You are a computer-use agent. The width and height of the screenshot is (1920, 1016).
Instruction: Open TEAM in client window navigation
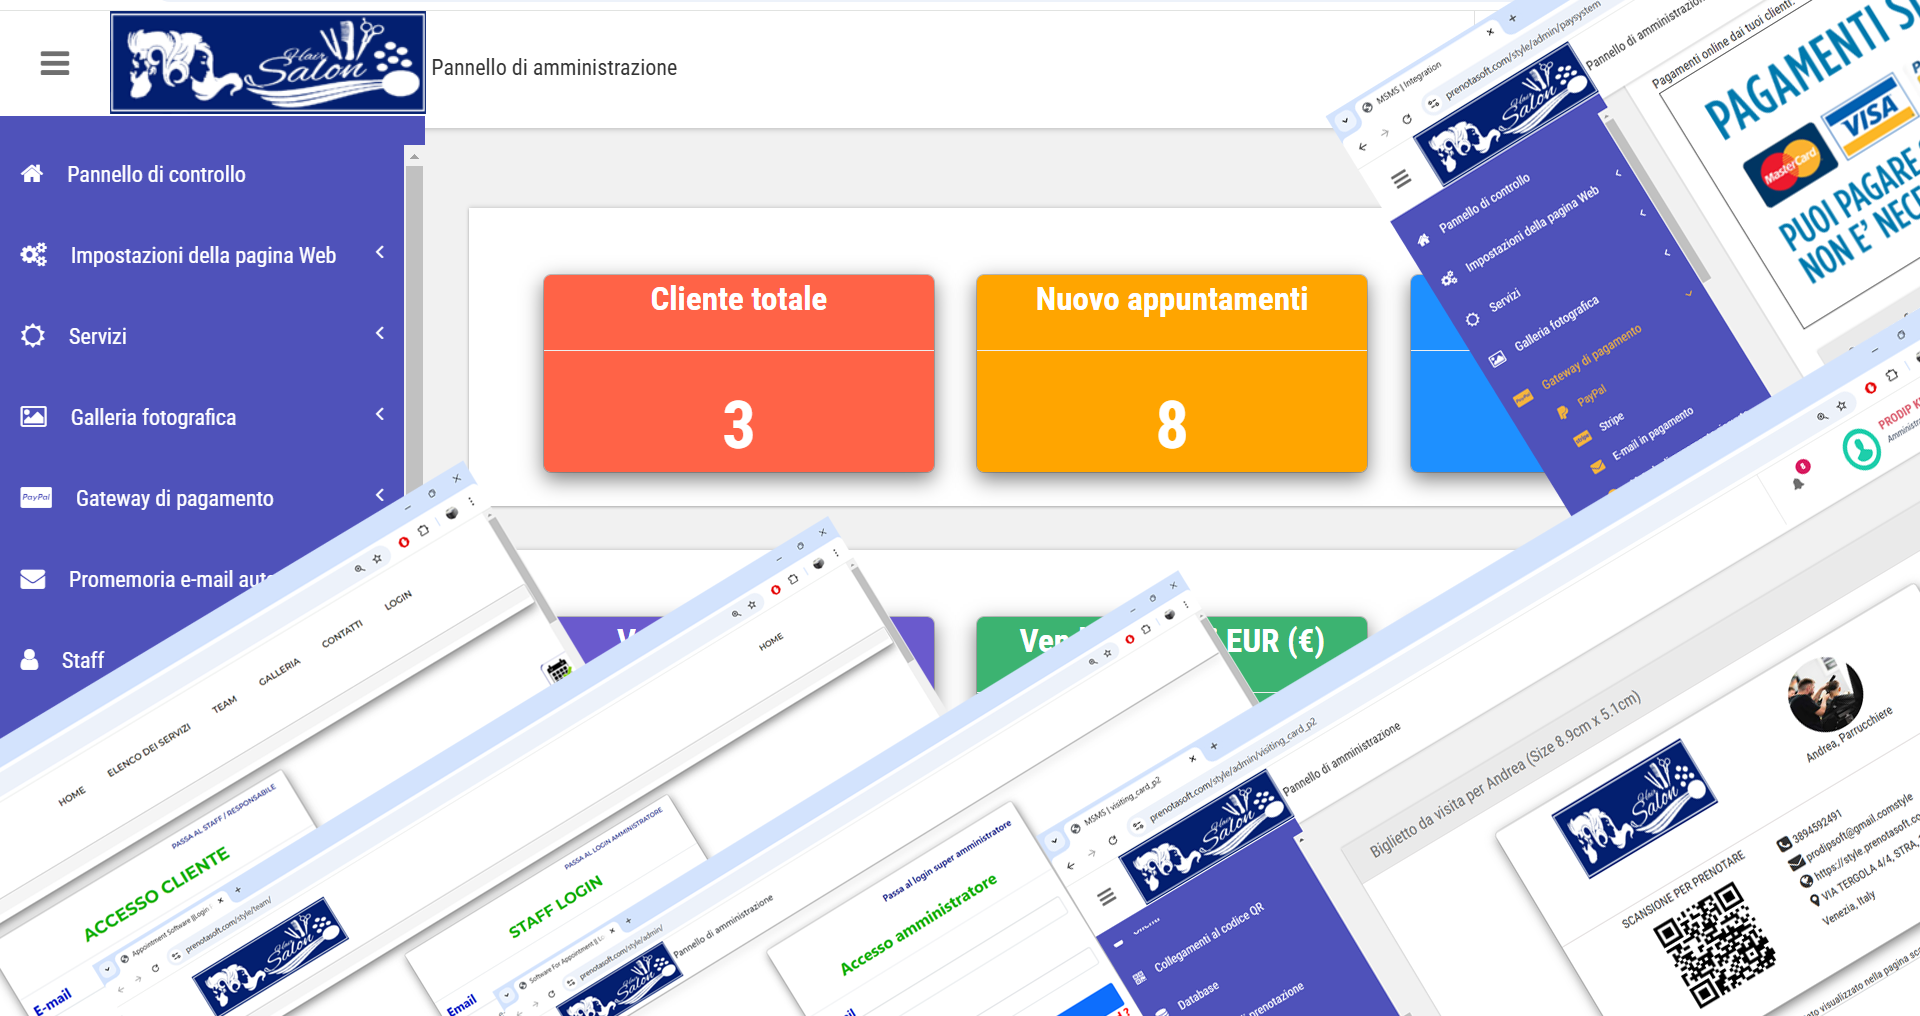click(224, 705)
